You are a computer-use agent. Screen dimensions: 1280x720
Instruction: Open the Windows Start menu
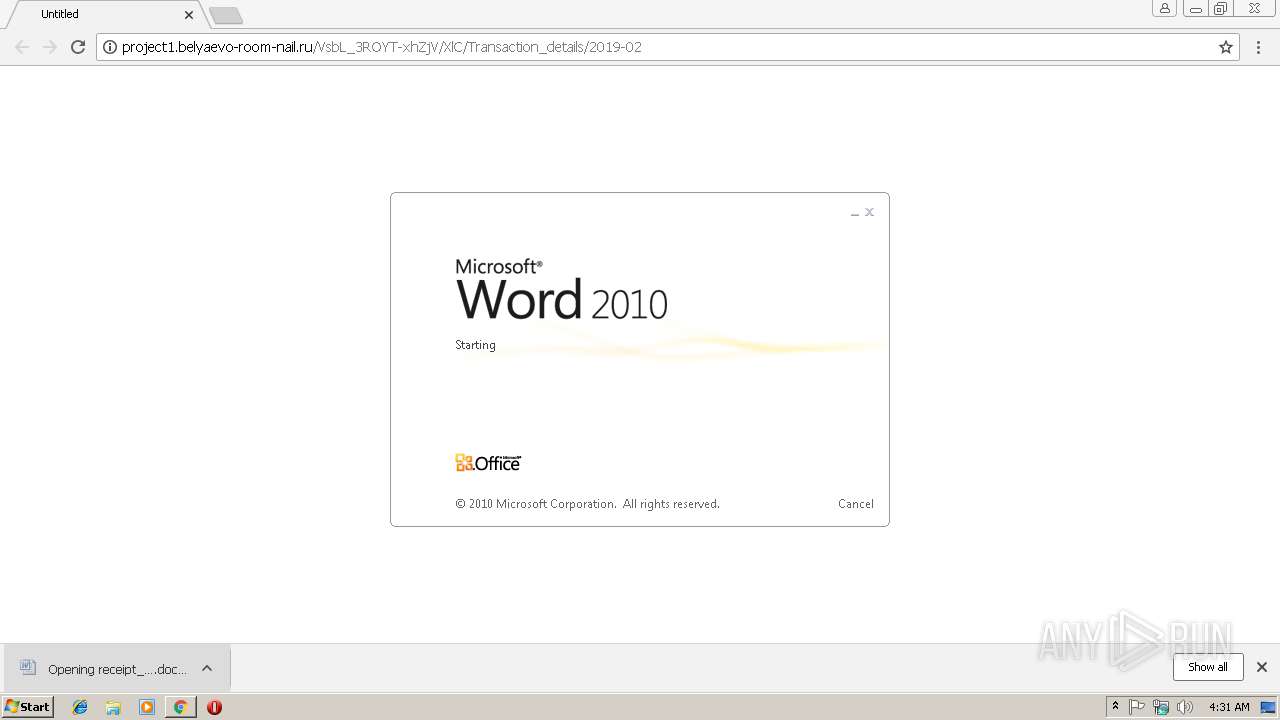click(28, 707)
